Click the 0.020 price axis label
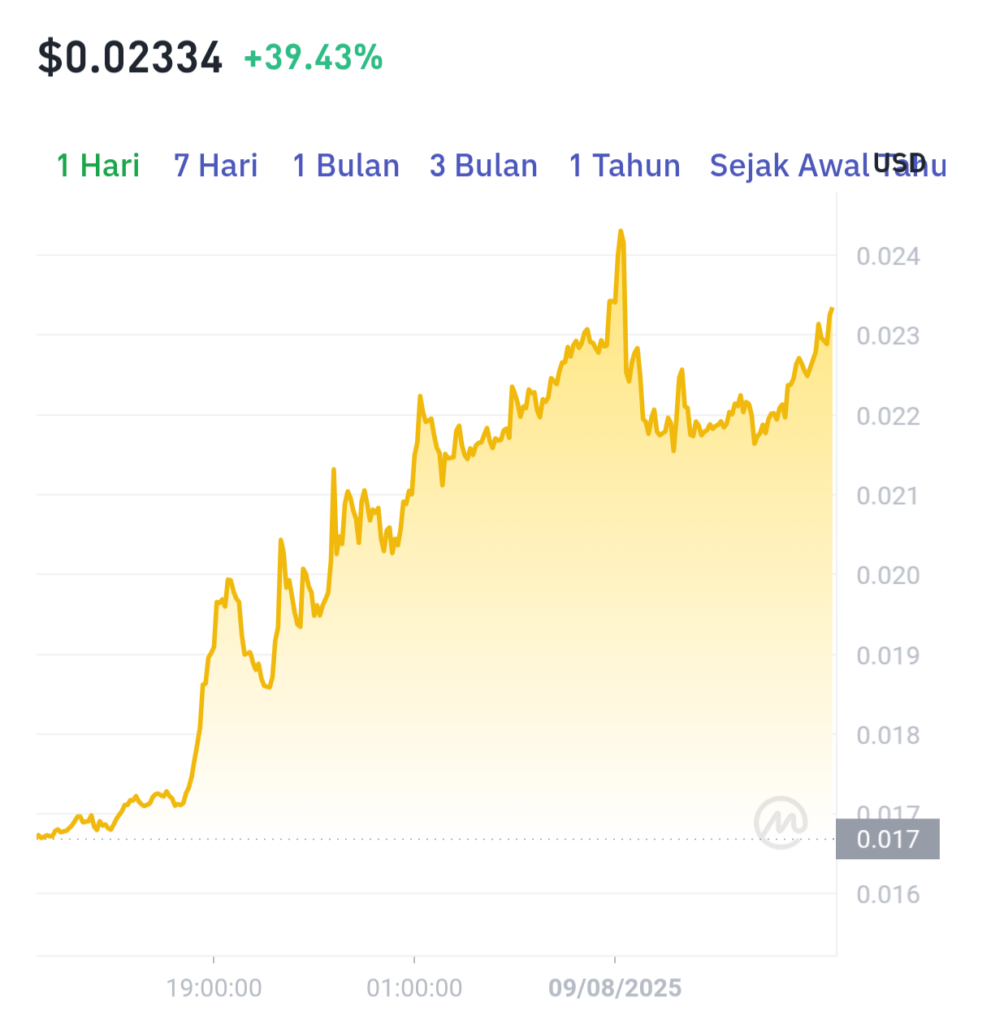991x1024 pixels. (x=888, y=575)
